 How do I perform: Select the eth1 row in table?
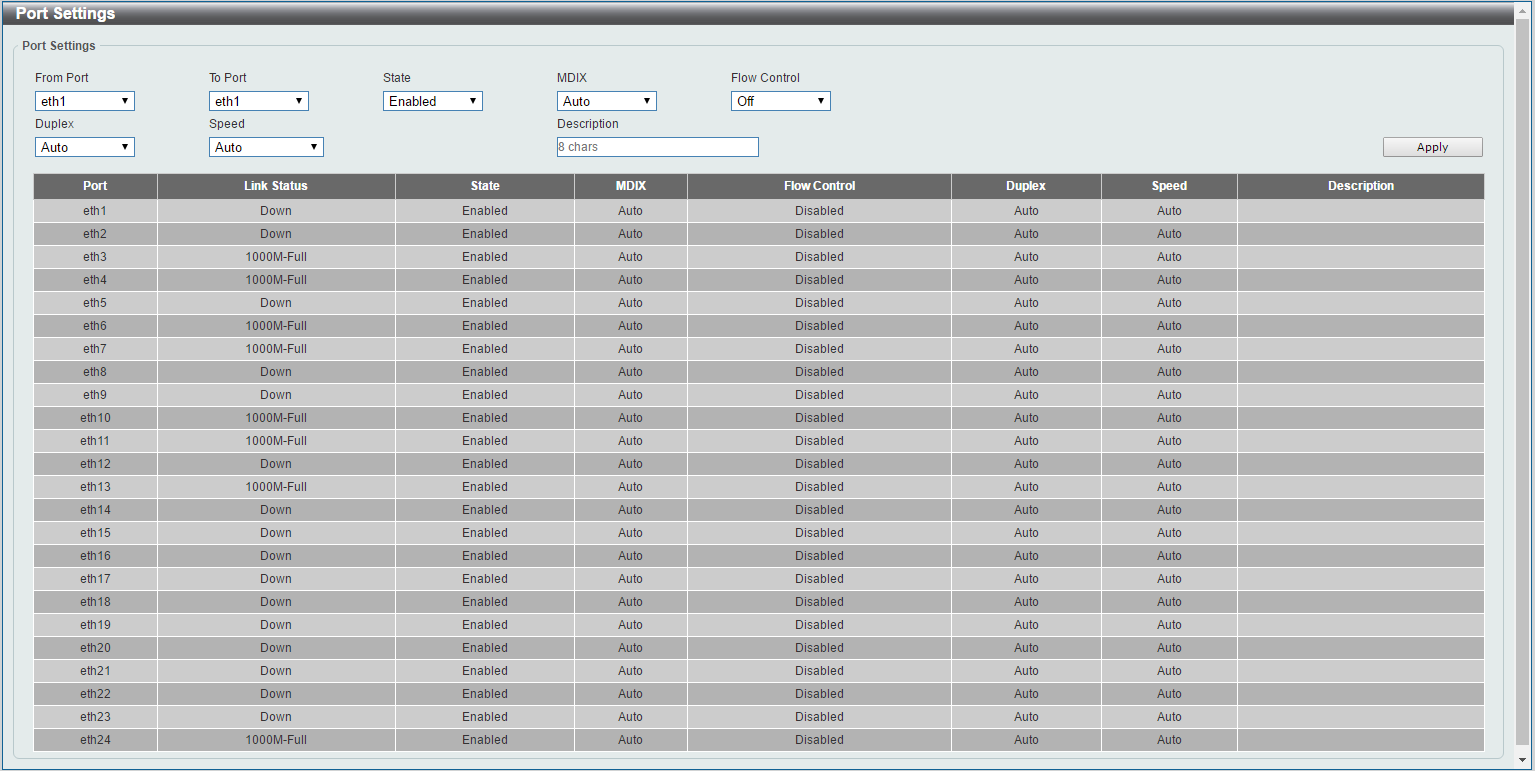[95, 211]
